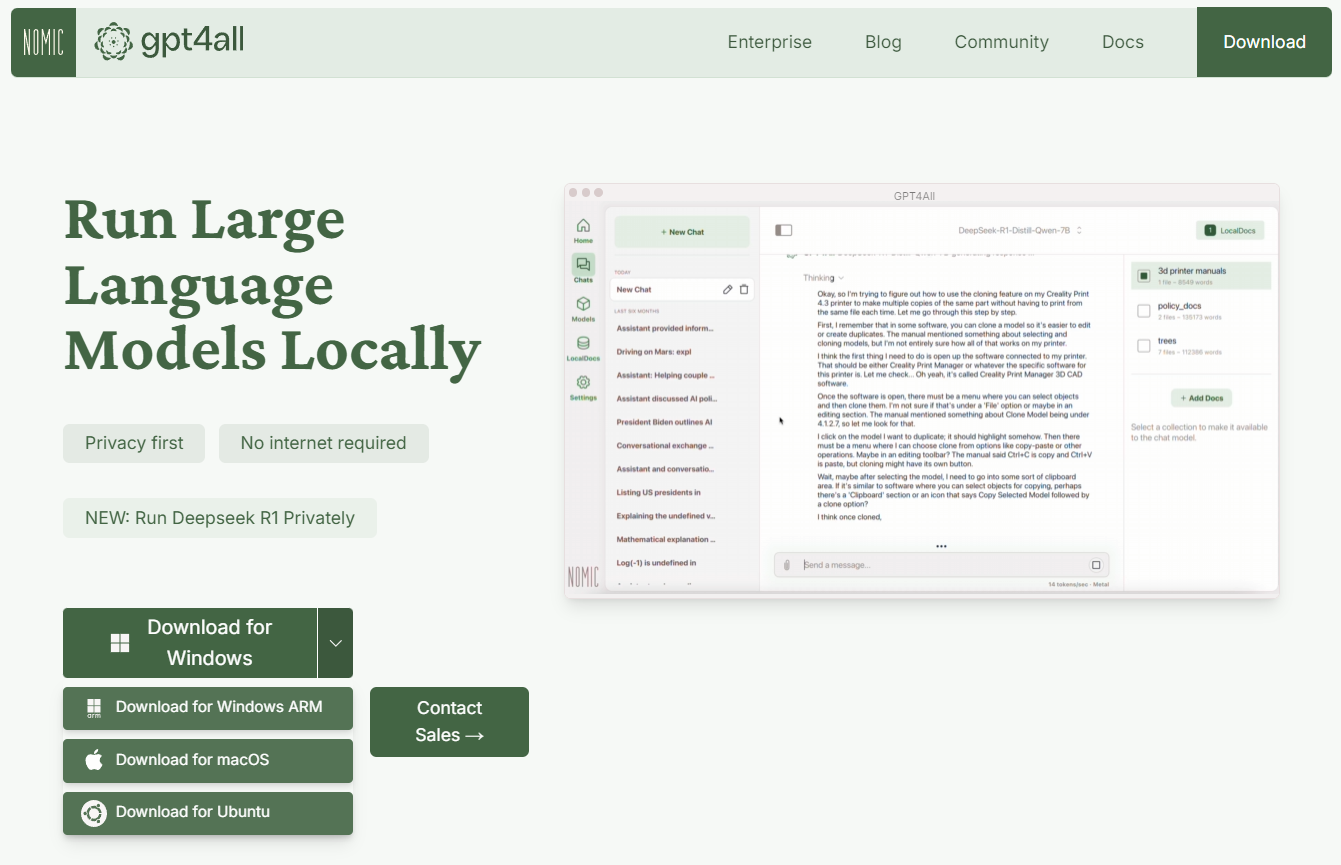Check the trees collection checkbox
This screenshot has height=865, width=1341.
click(1144, 346)
